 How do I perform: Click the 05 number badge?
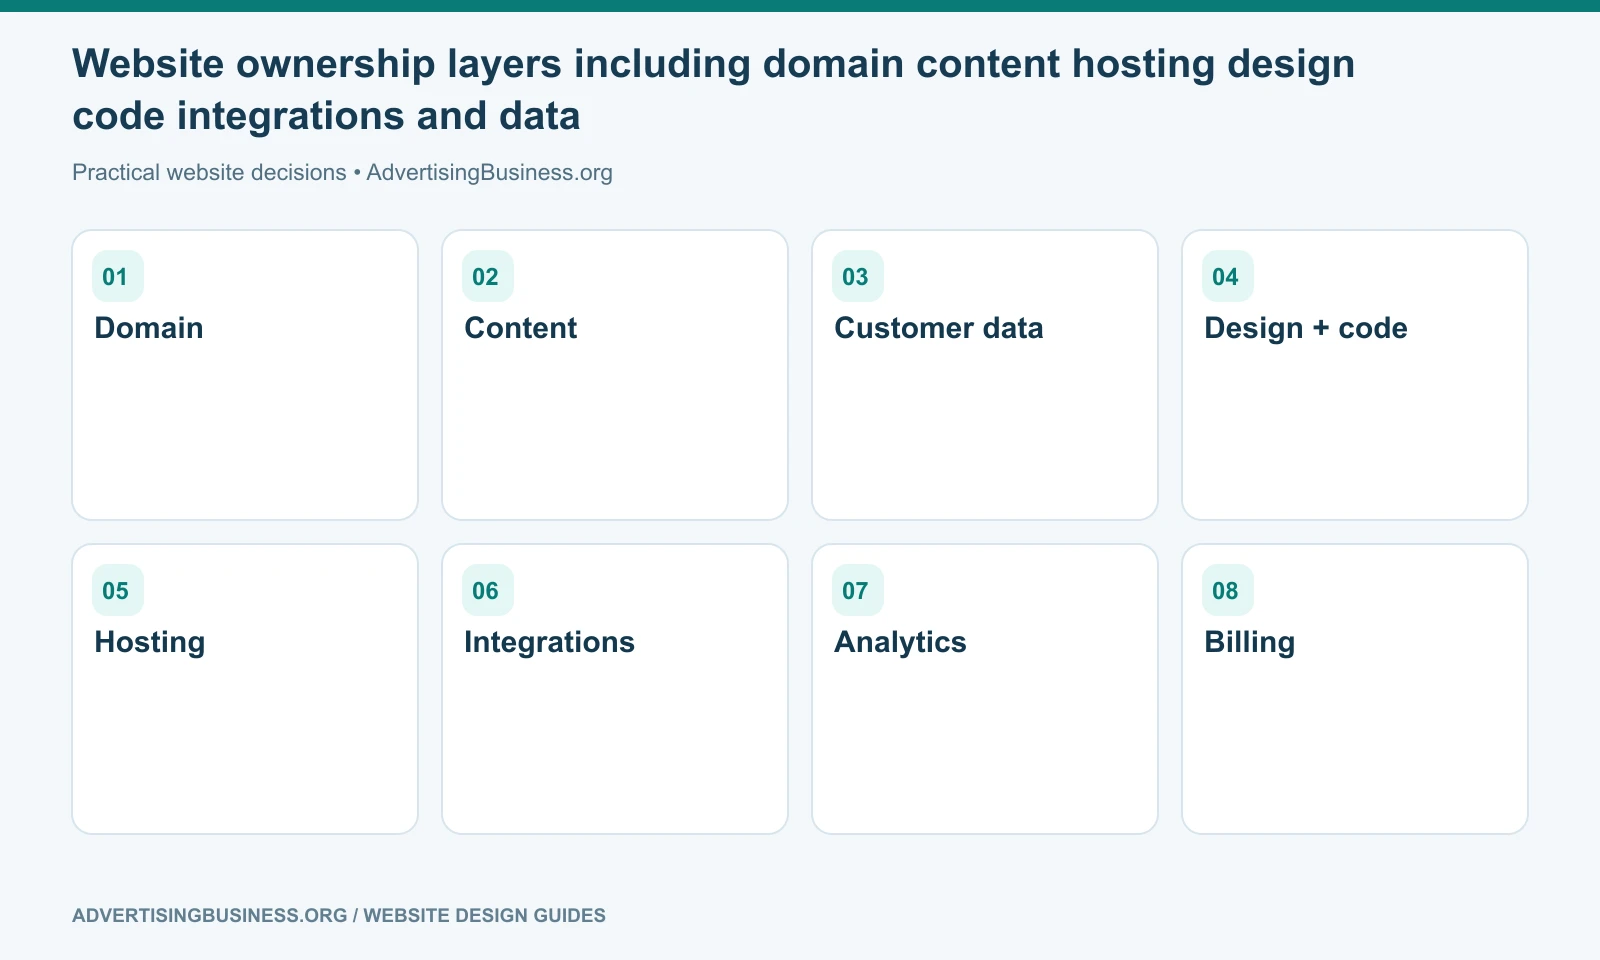pos(117,590)
